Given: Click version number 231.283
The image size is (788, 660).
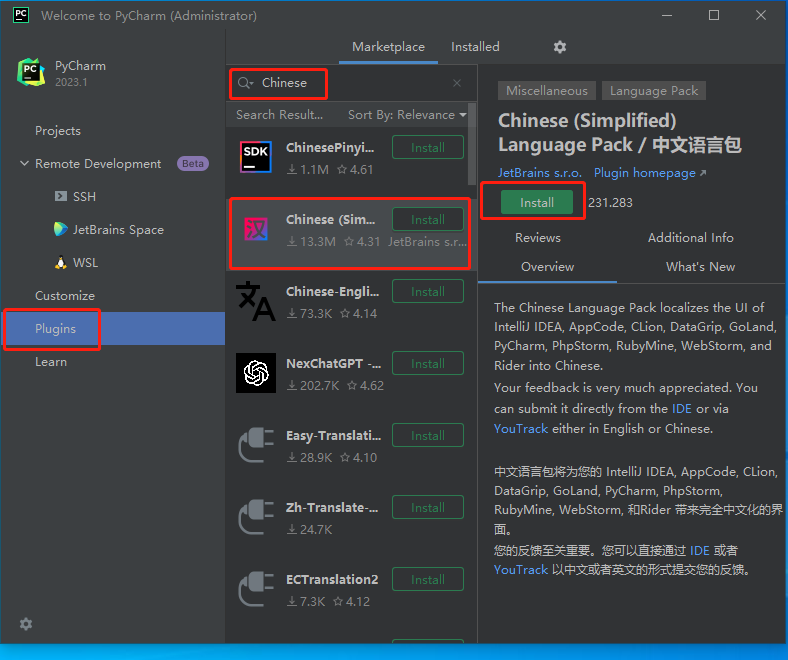Looking at the screenshot, I should (x=610, y=202).
